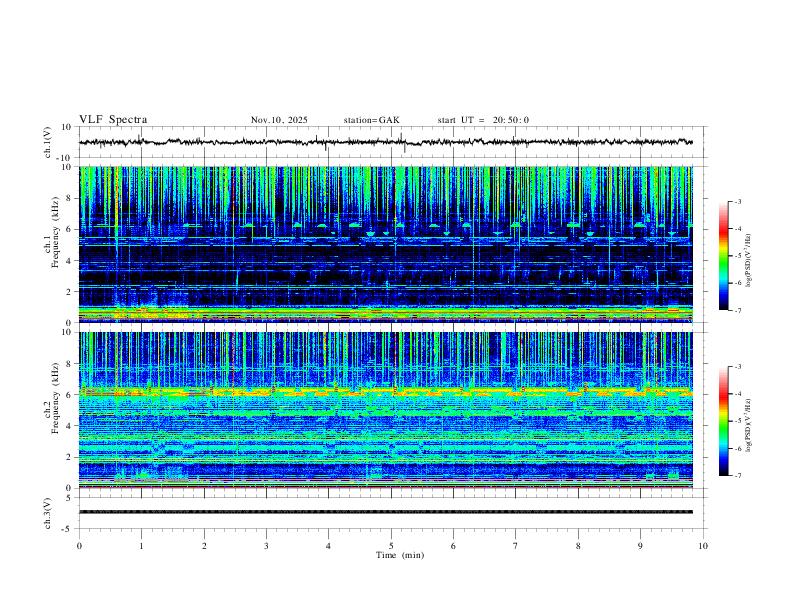Click the upper color scale bar
The height and width of the screenshot is (612, 792).
[724, 256]
